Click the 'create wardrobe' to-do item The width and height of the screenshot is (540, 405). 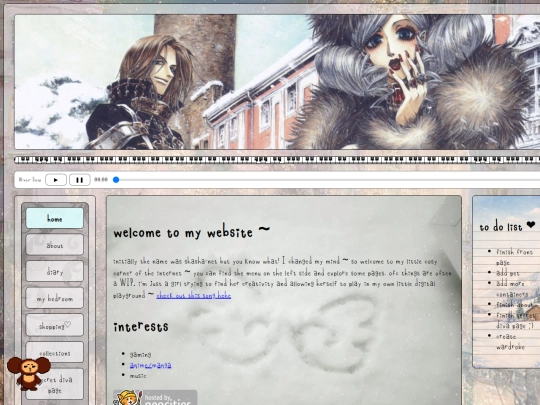point(510,341)
